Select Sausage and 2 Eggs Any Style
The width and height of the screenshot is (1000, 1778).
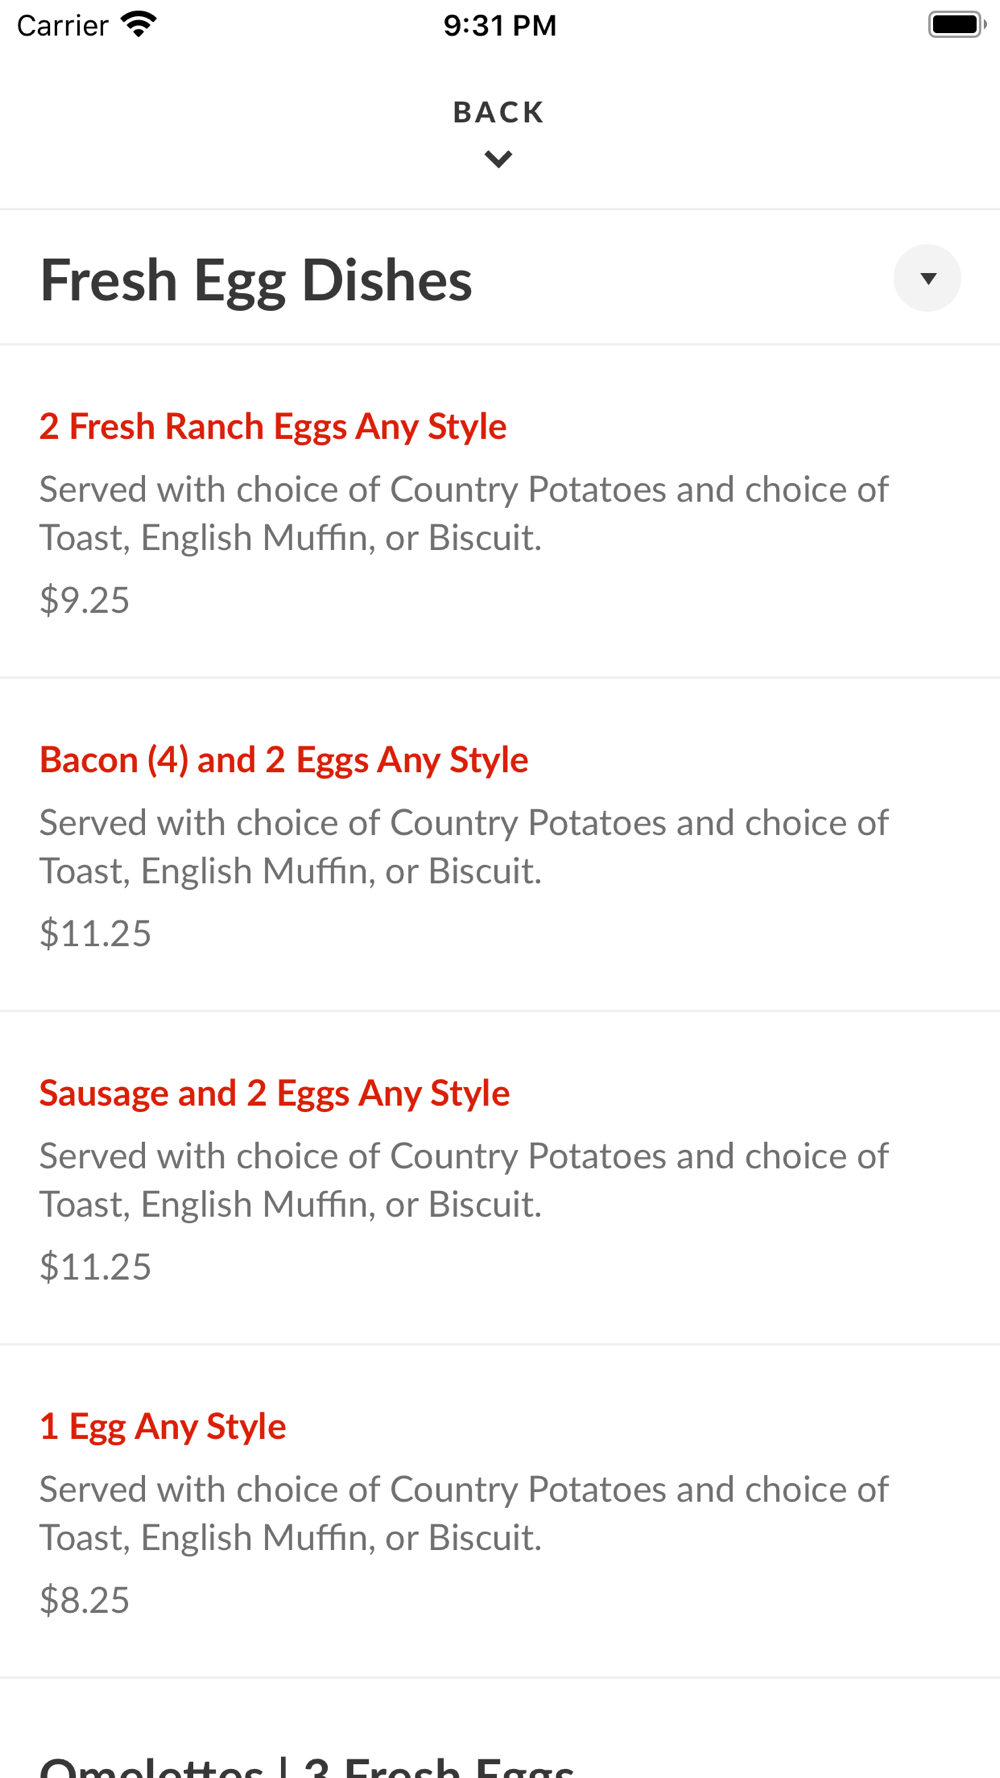275,1093
